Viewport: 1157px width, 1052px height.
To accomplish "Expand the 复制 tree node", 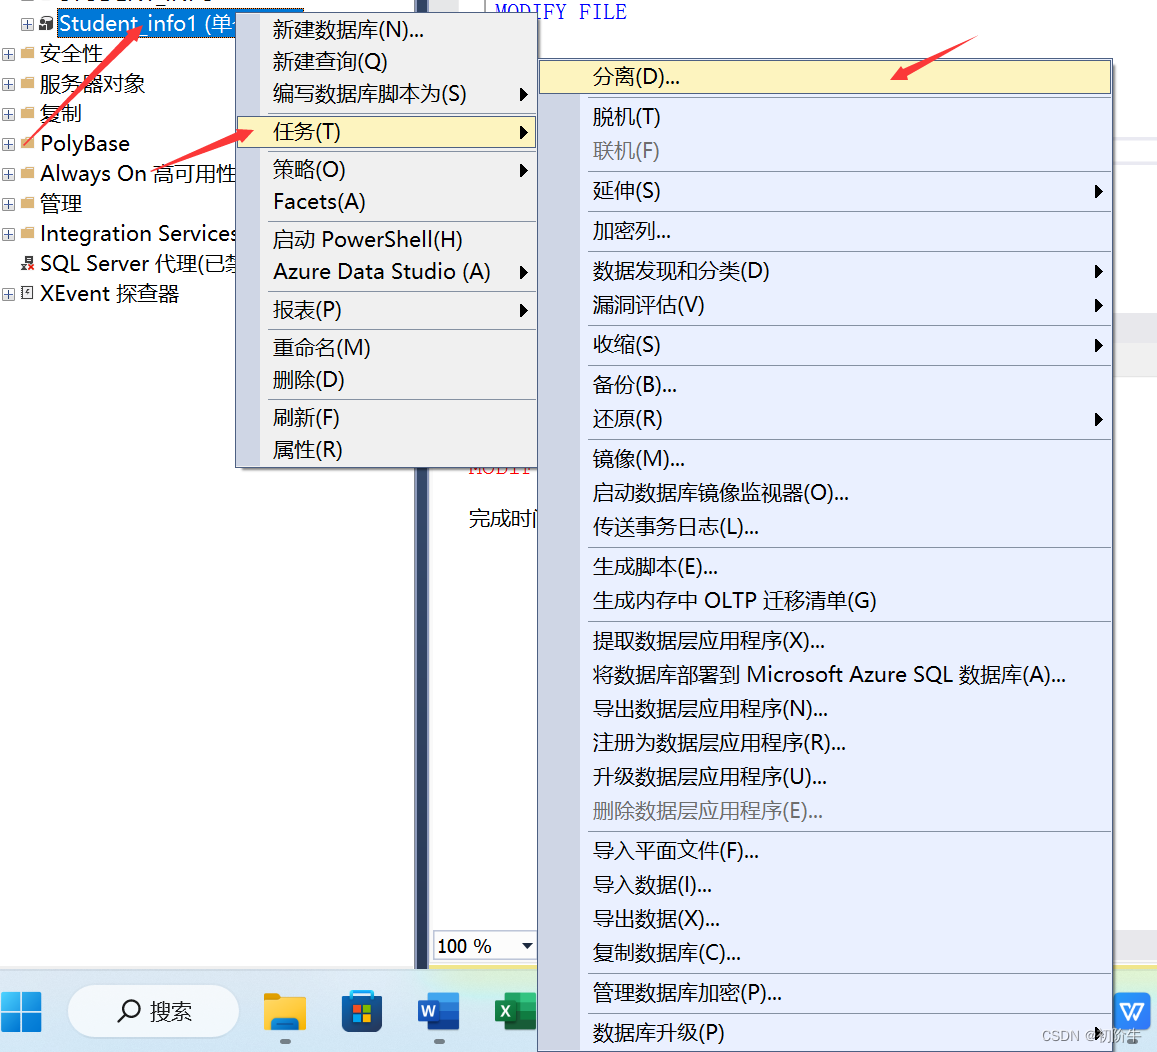I will 9,114.
